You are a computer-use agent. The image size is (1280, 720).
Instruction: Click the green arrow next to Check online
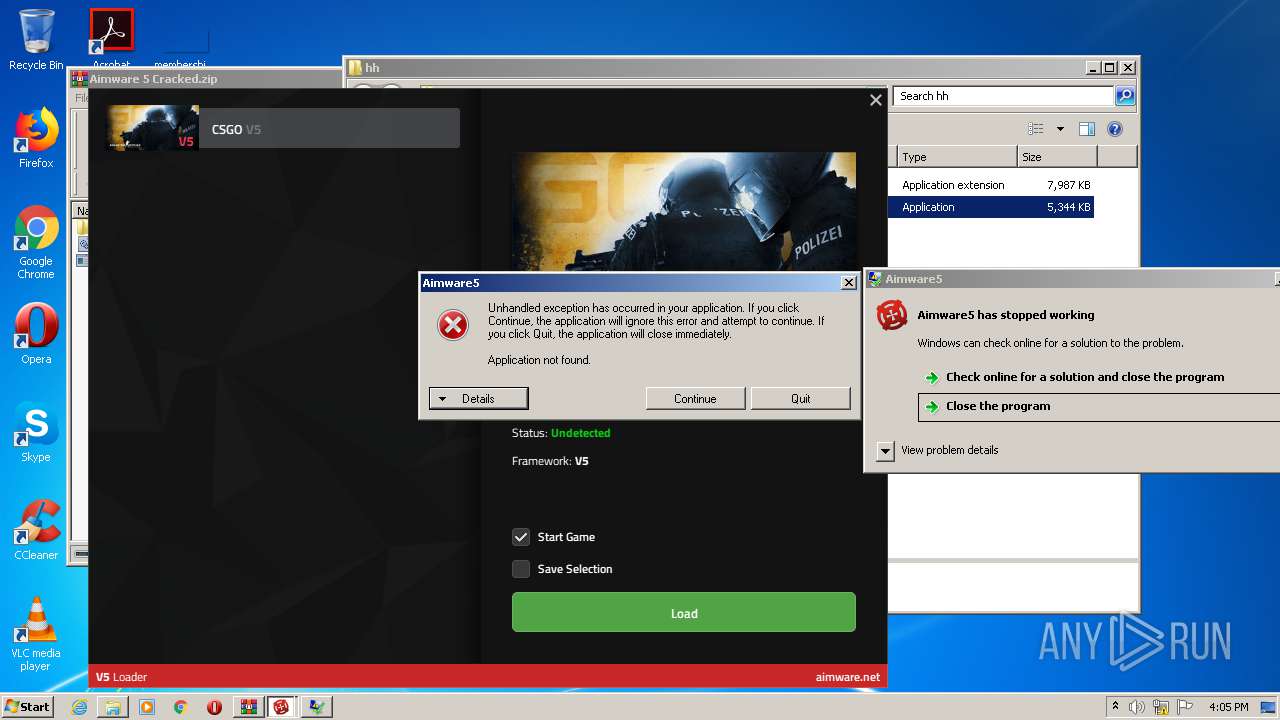tap(932, 378)
